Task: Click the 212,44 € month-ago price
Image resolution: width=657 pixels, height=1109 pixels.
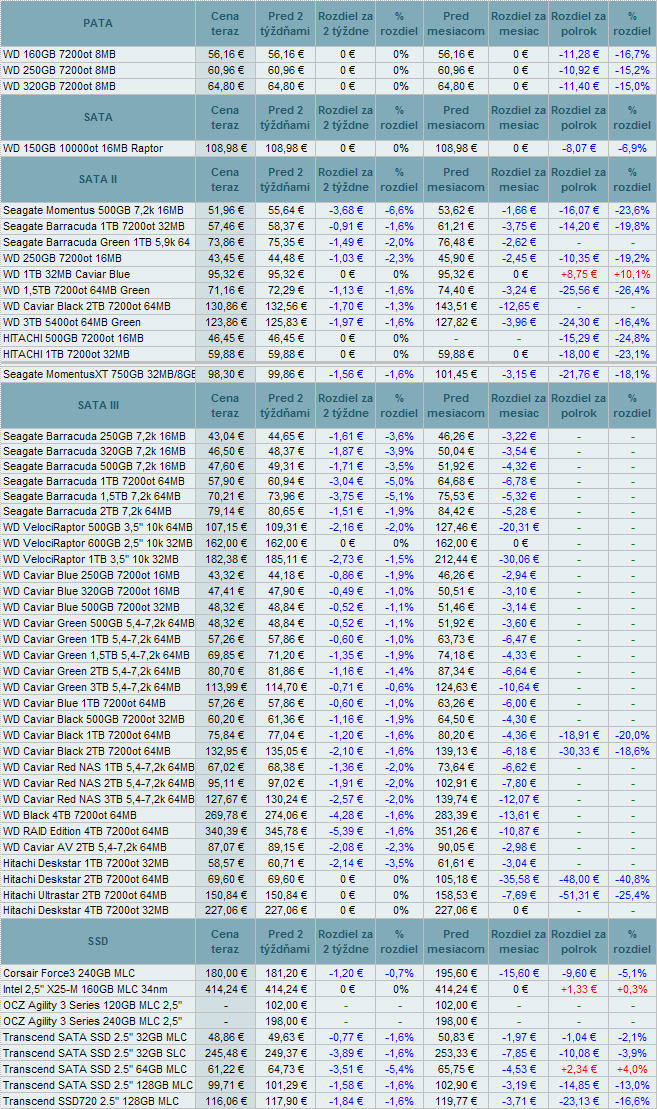Action: tap(456, 559)
